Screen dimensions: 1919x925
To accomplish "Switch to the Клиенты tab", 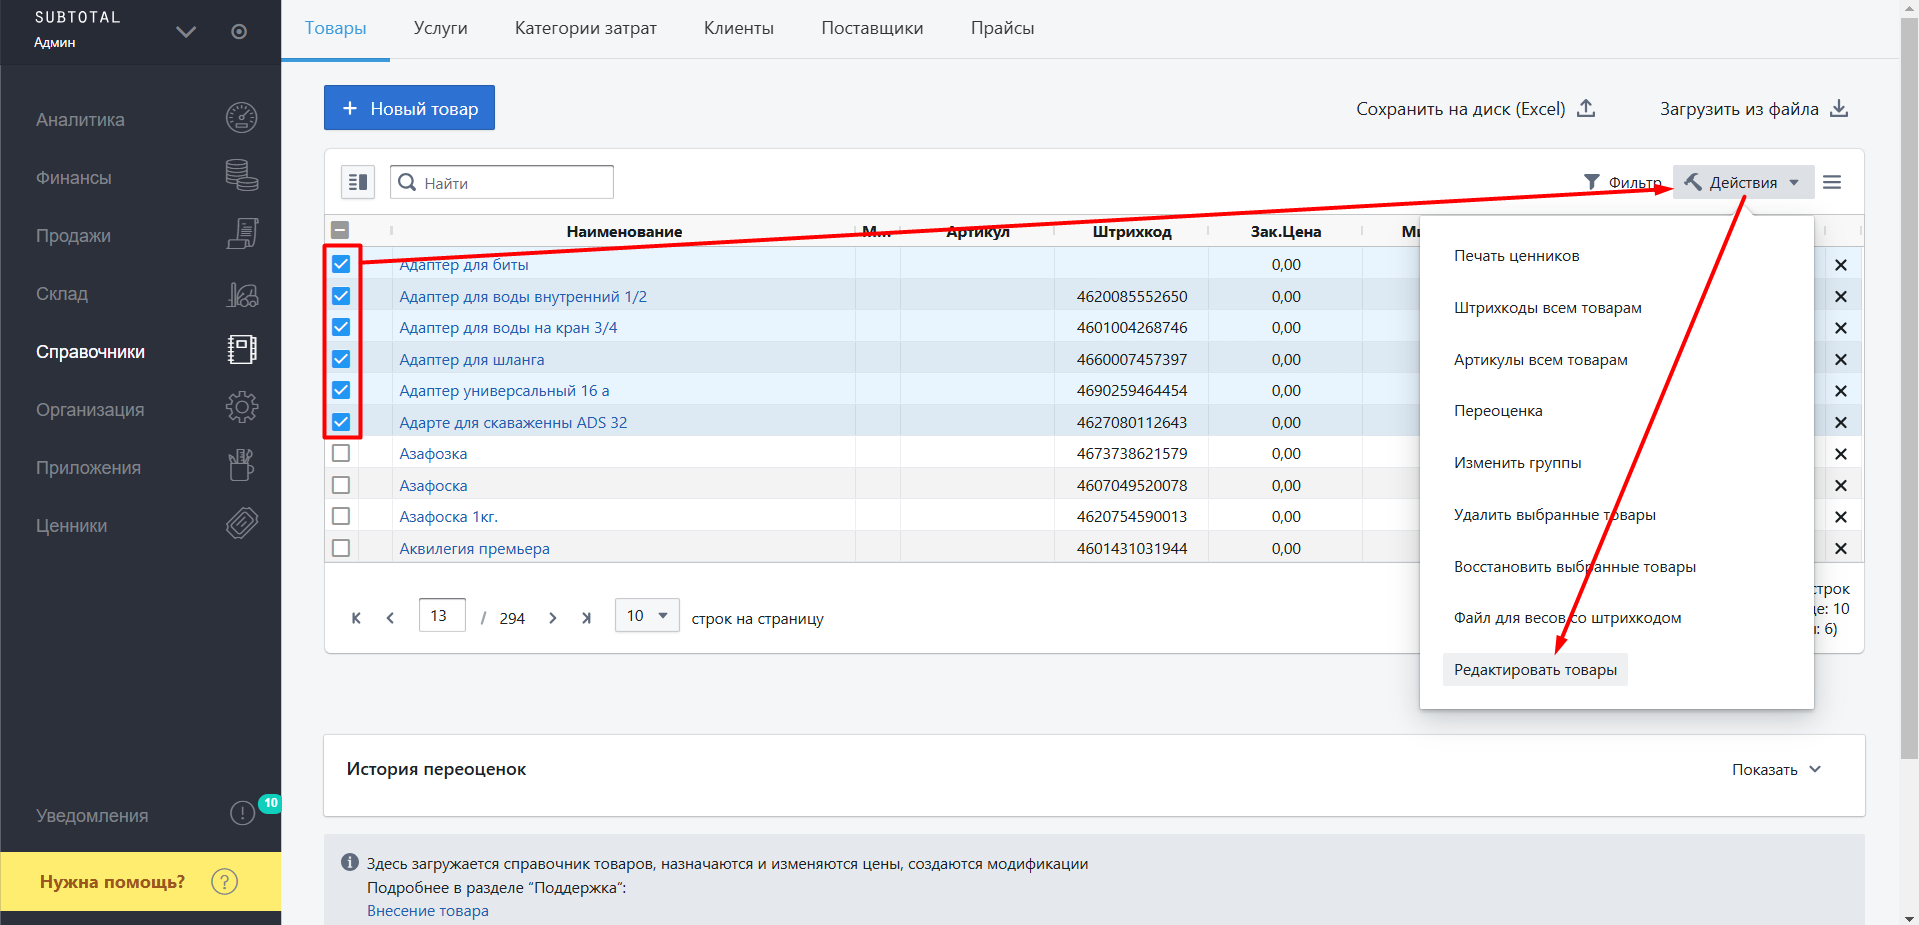I will click(x=739, y=28).
